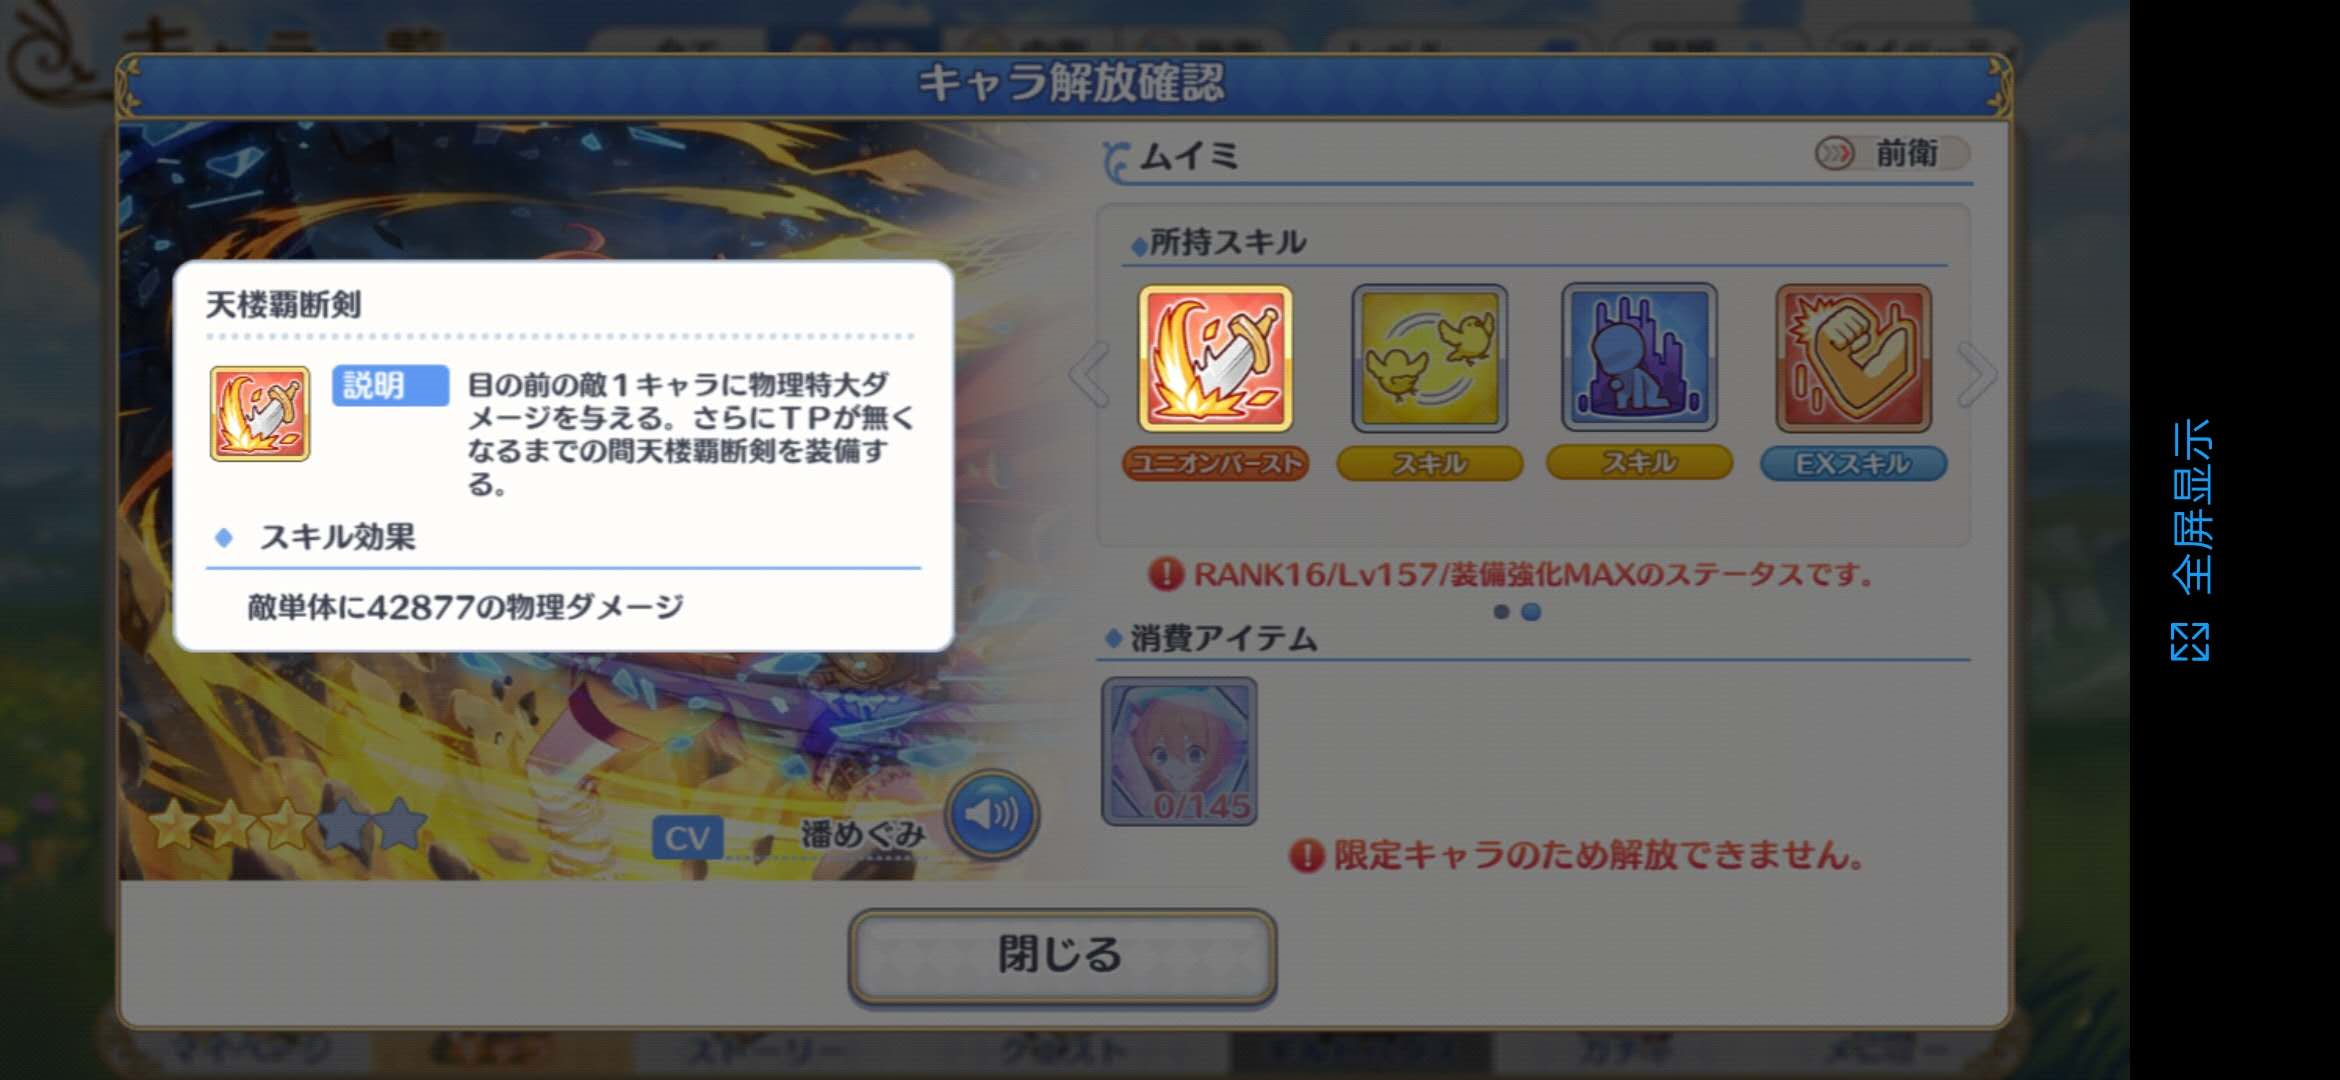The width and height of the screenshot is (2340, 1080).
Task: Tap the red RANK16 status warning icon
Action: pyautogui.click(x=1165, y=574)
